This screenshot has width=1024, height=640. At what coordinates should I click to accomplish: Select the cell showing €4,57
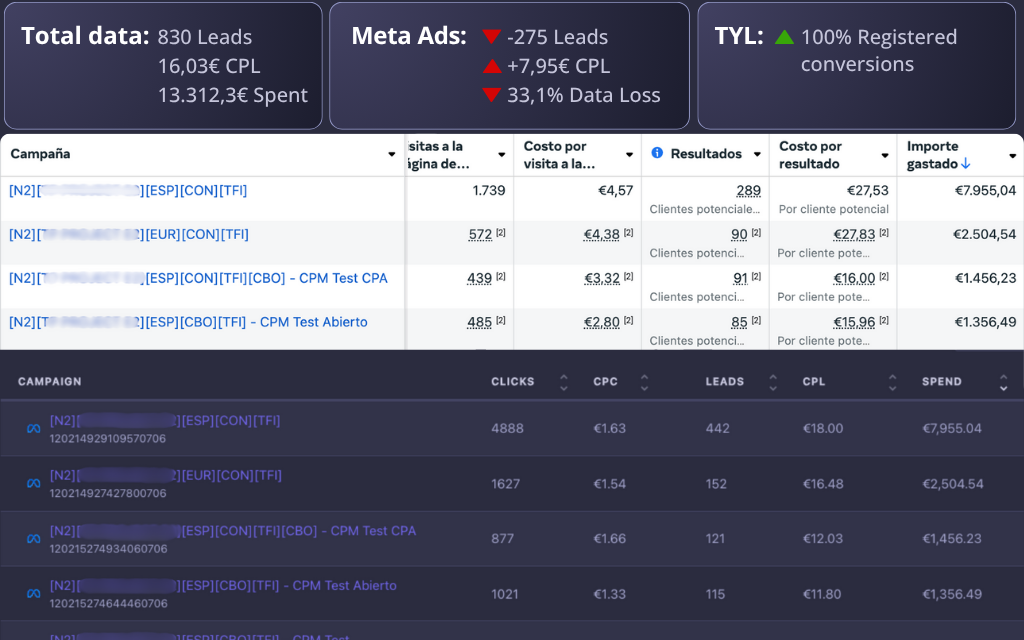(x=615, y=191)
